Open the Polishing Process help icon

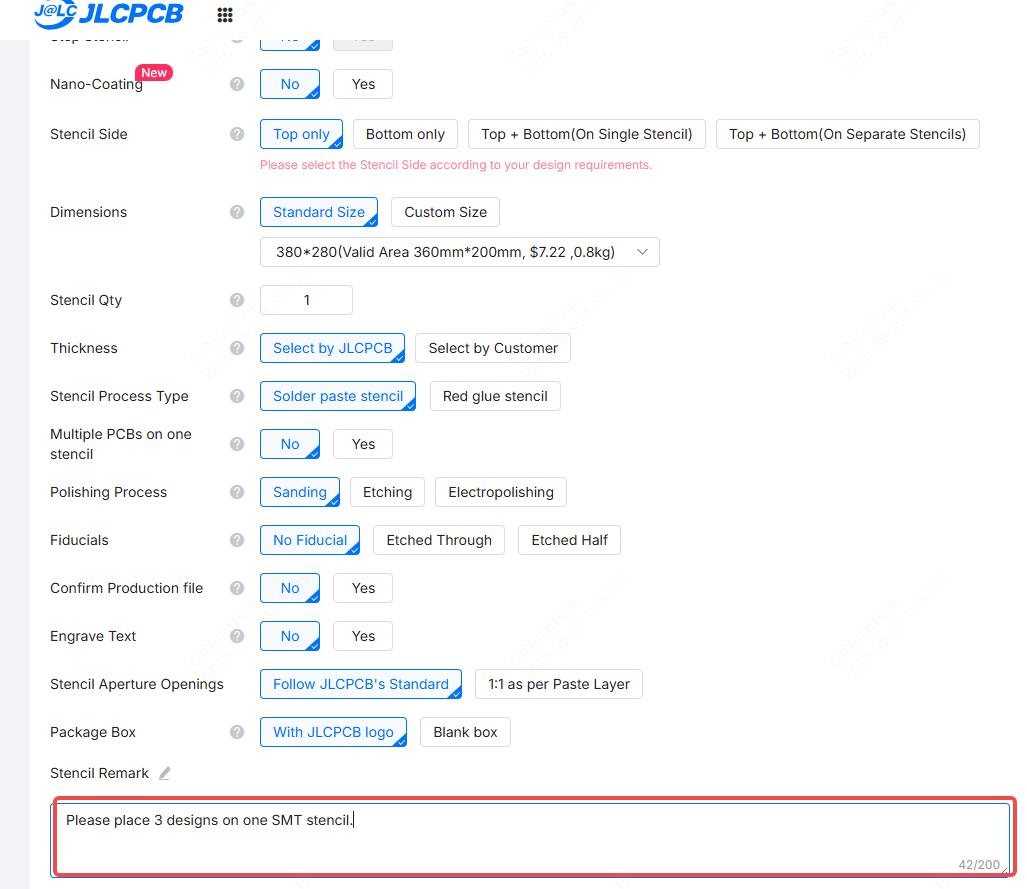coord(237,492)
